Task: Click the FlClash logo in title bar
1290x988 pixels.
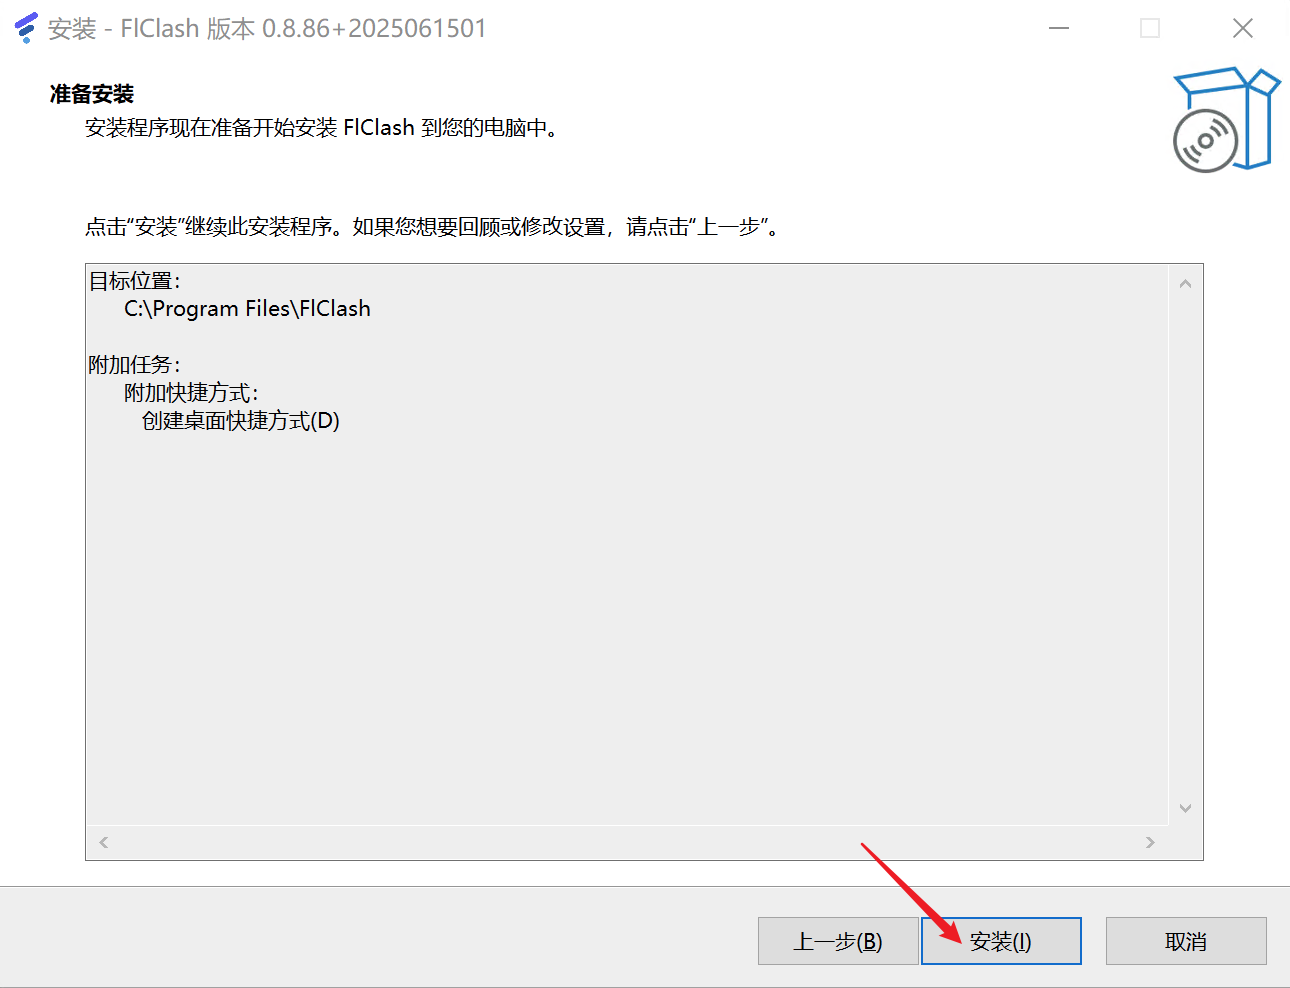Action: click(26, 28)
